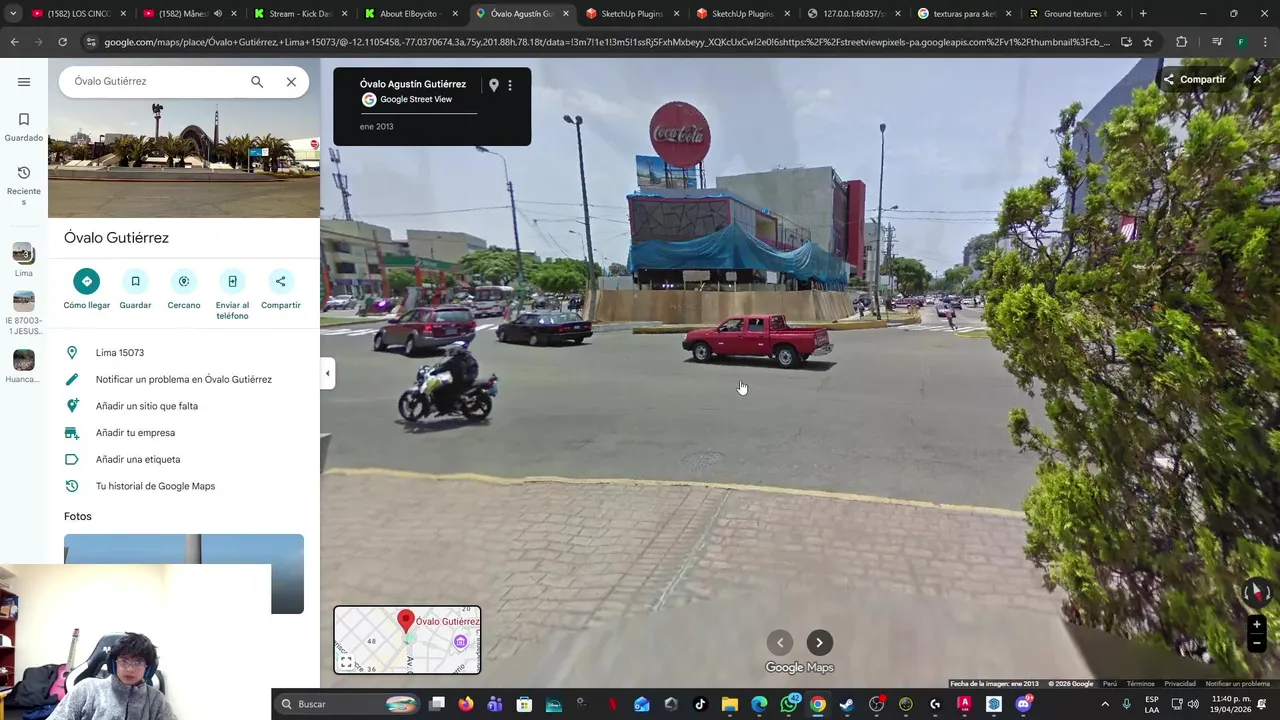The image size is (1280, 720).
Task: Select the Lima 15073 address row
Action: click(x=184, y=353)
